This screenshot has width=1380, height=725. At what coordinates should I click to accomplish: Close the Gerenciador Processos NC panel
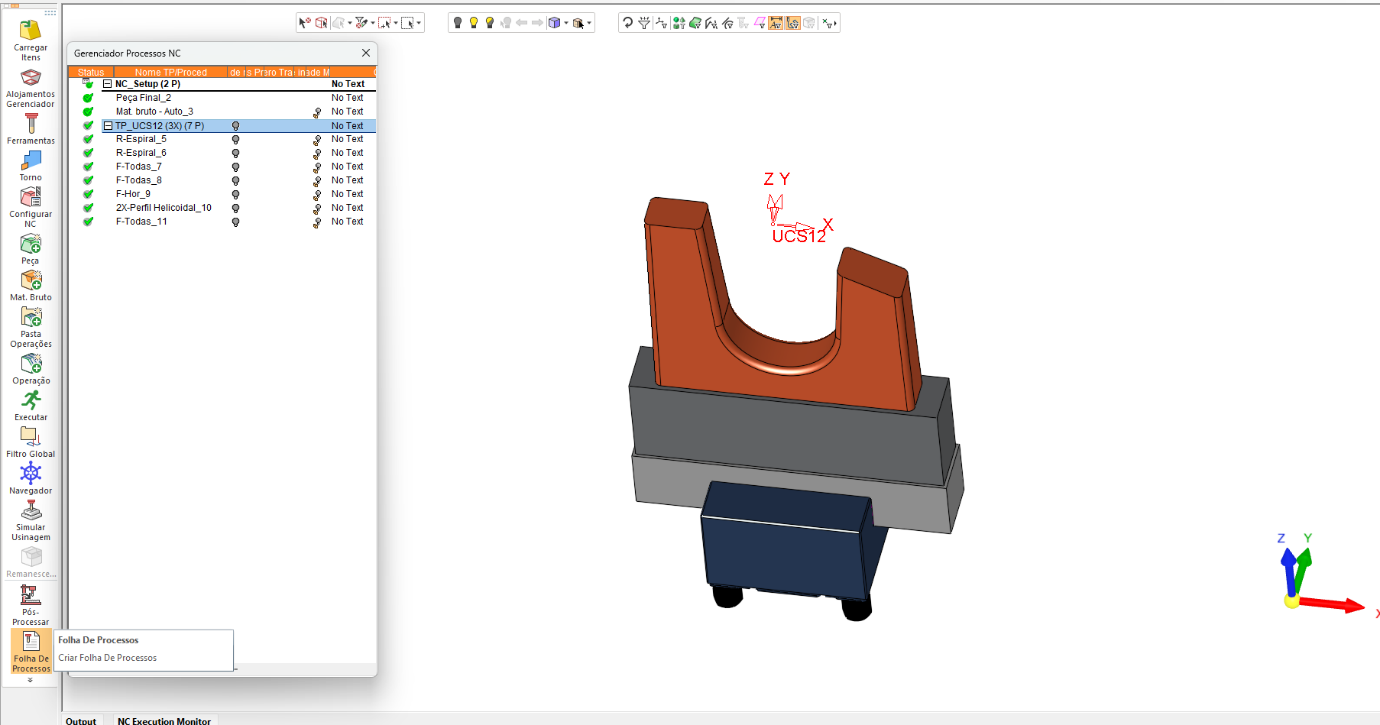point(366,53)
